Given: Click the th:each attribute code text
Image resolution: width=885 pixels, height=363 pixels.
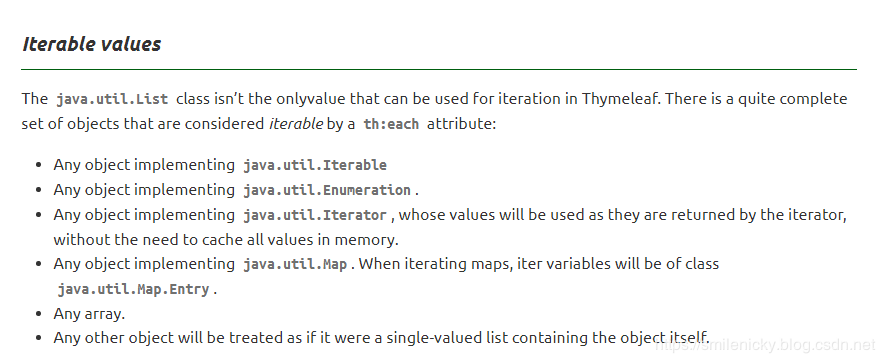Looking at the screenshot, I should click(391, 124).
